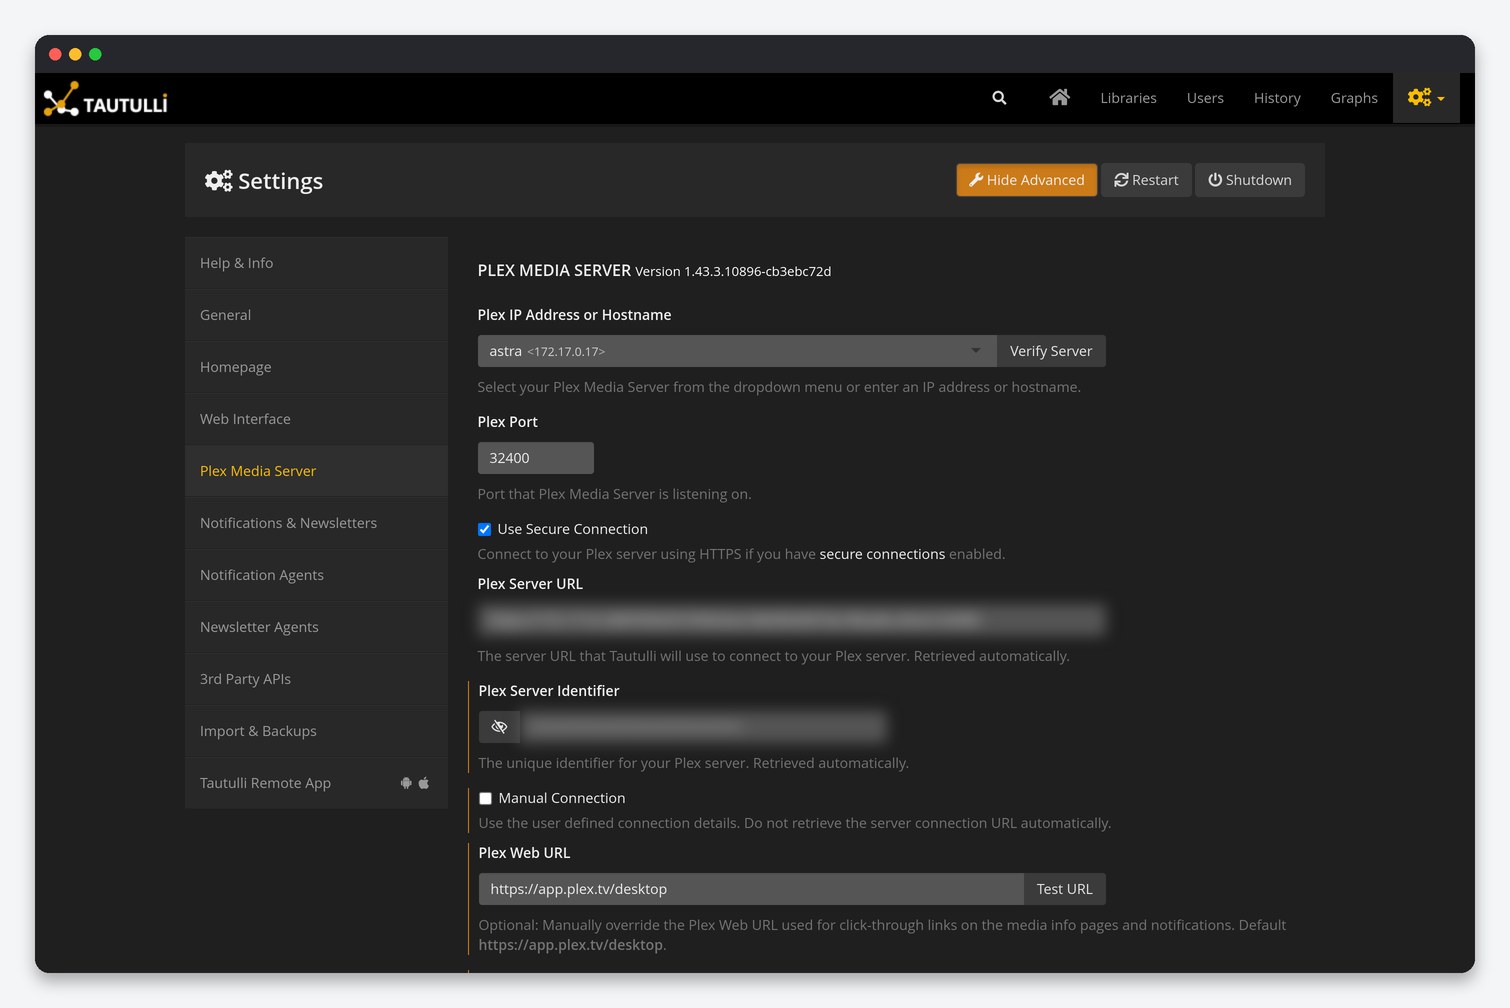Reveal the Plex Server Identifier with eye icon
This screenshot has width=1510, height=1008.
coord(499,727)
